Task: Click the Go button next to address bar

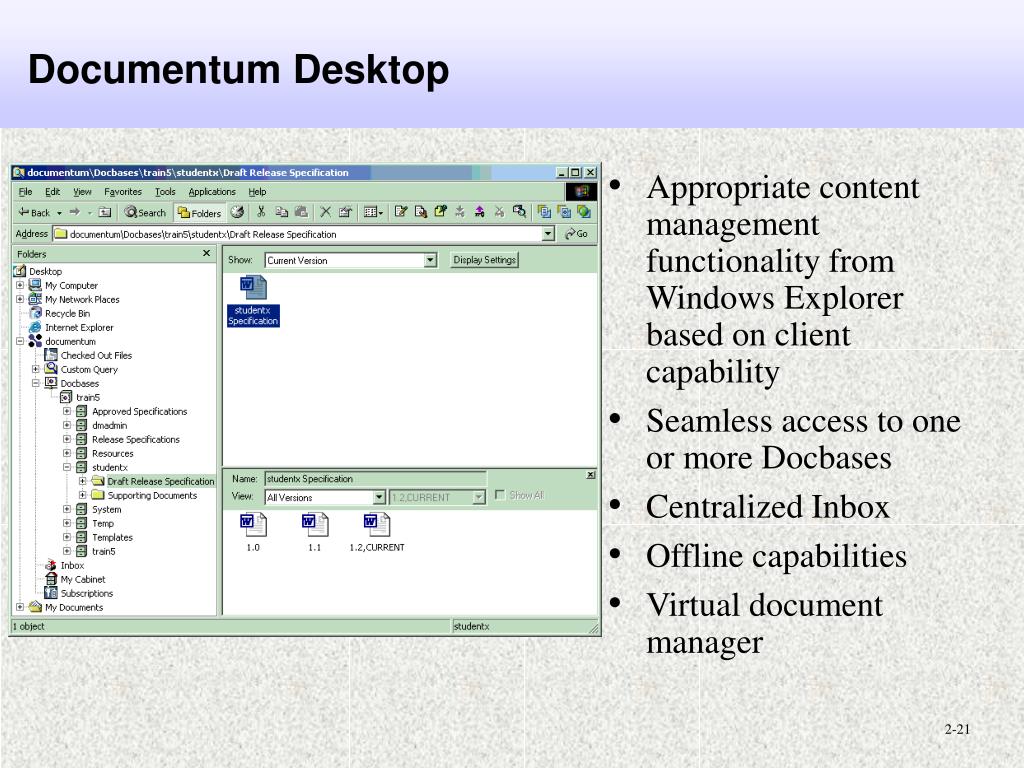Action: pos(577,234)
